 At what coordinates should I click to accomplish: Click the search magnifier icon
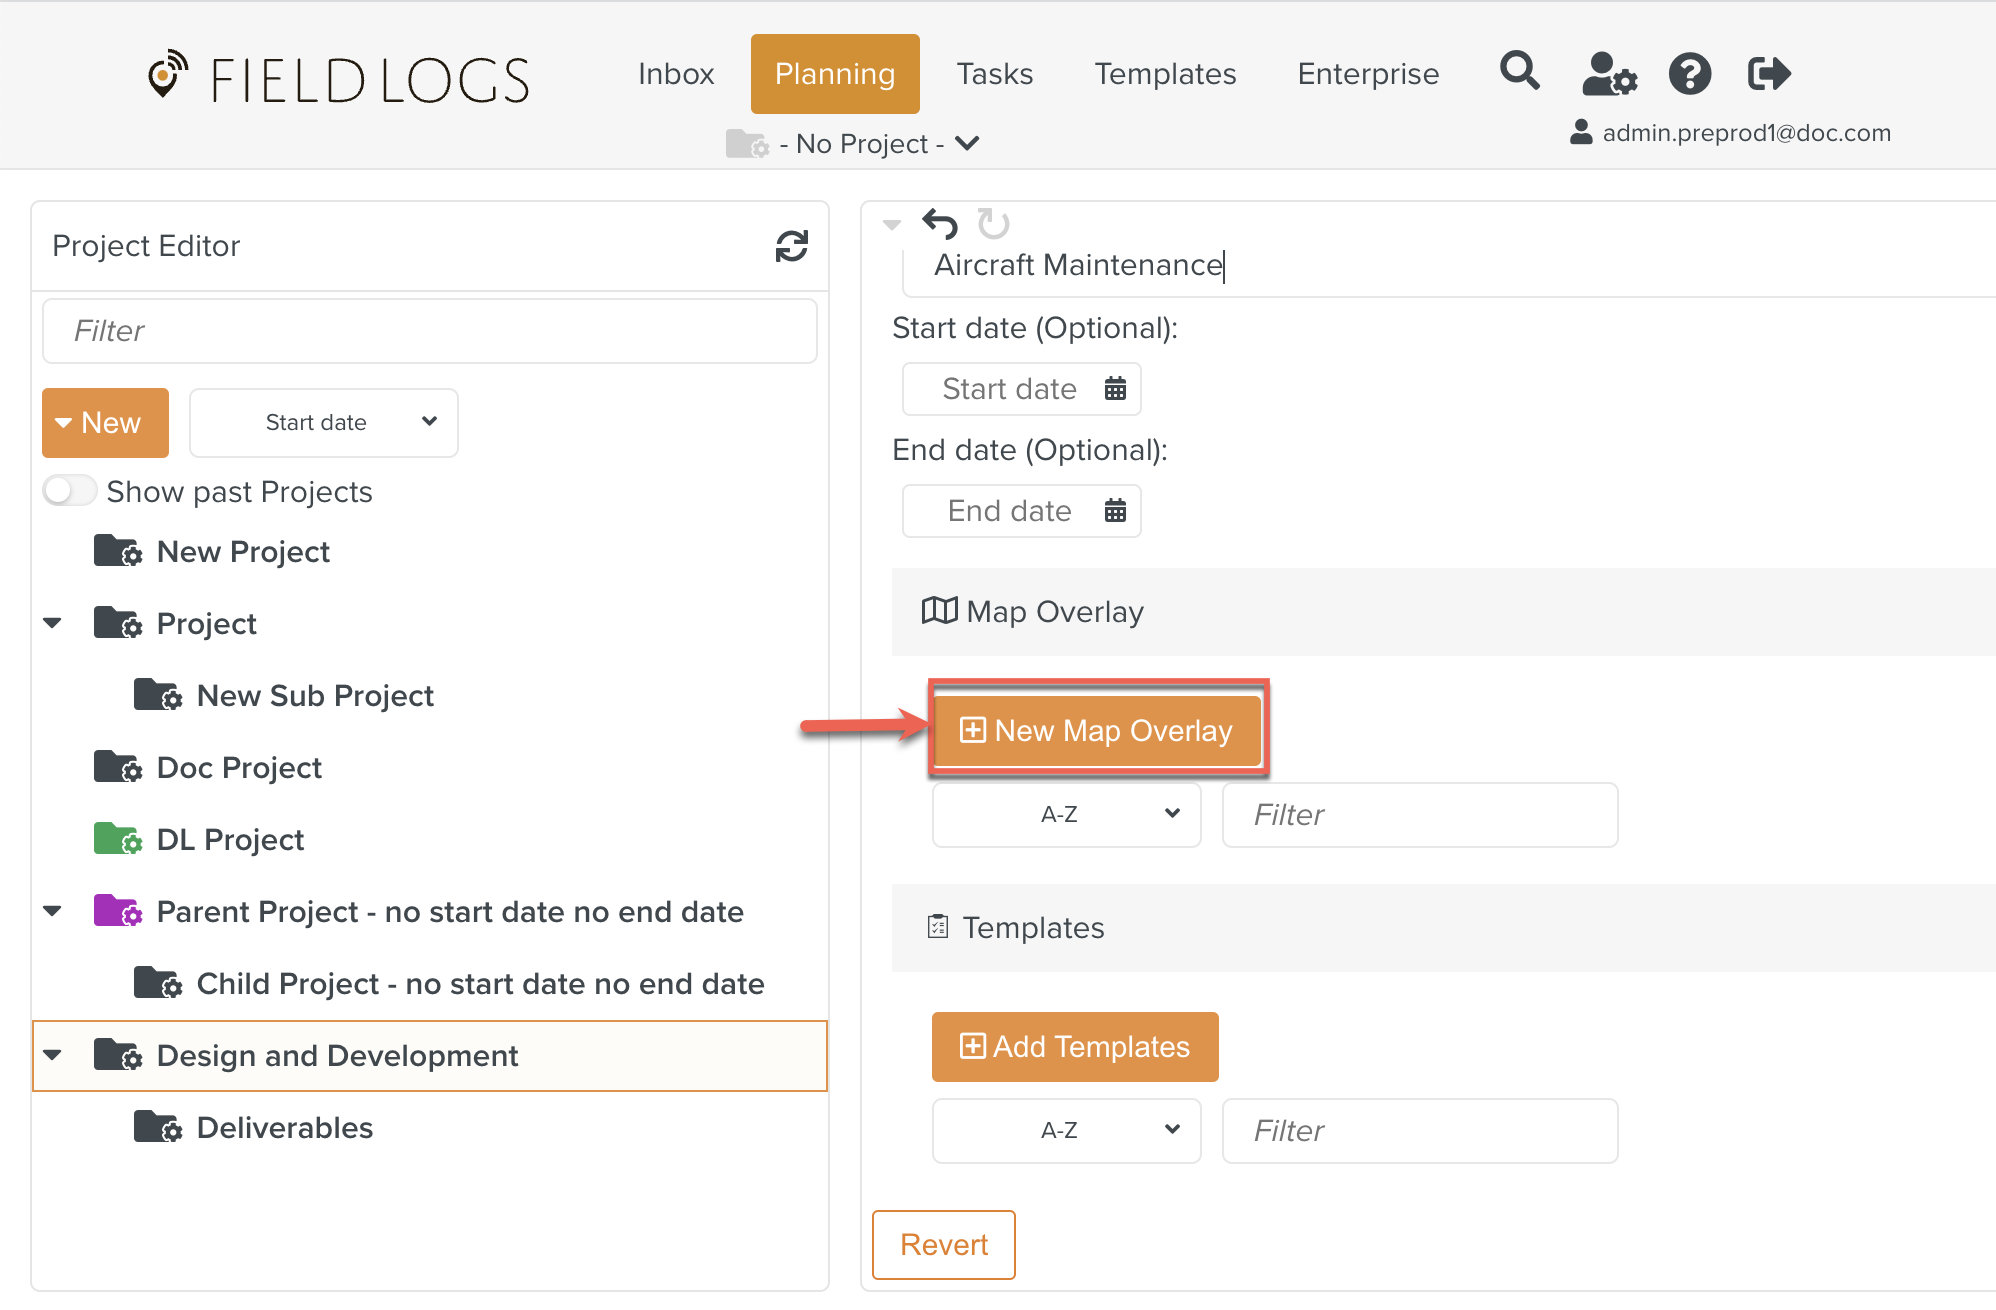pyautogui.click(x=1519, y=72)
